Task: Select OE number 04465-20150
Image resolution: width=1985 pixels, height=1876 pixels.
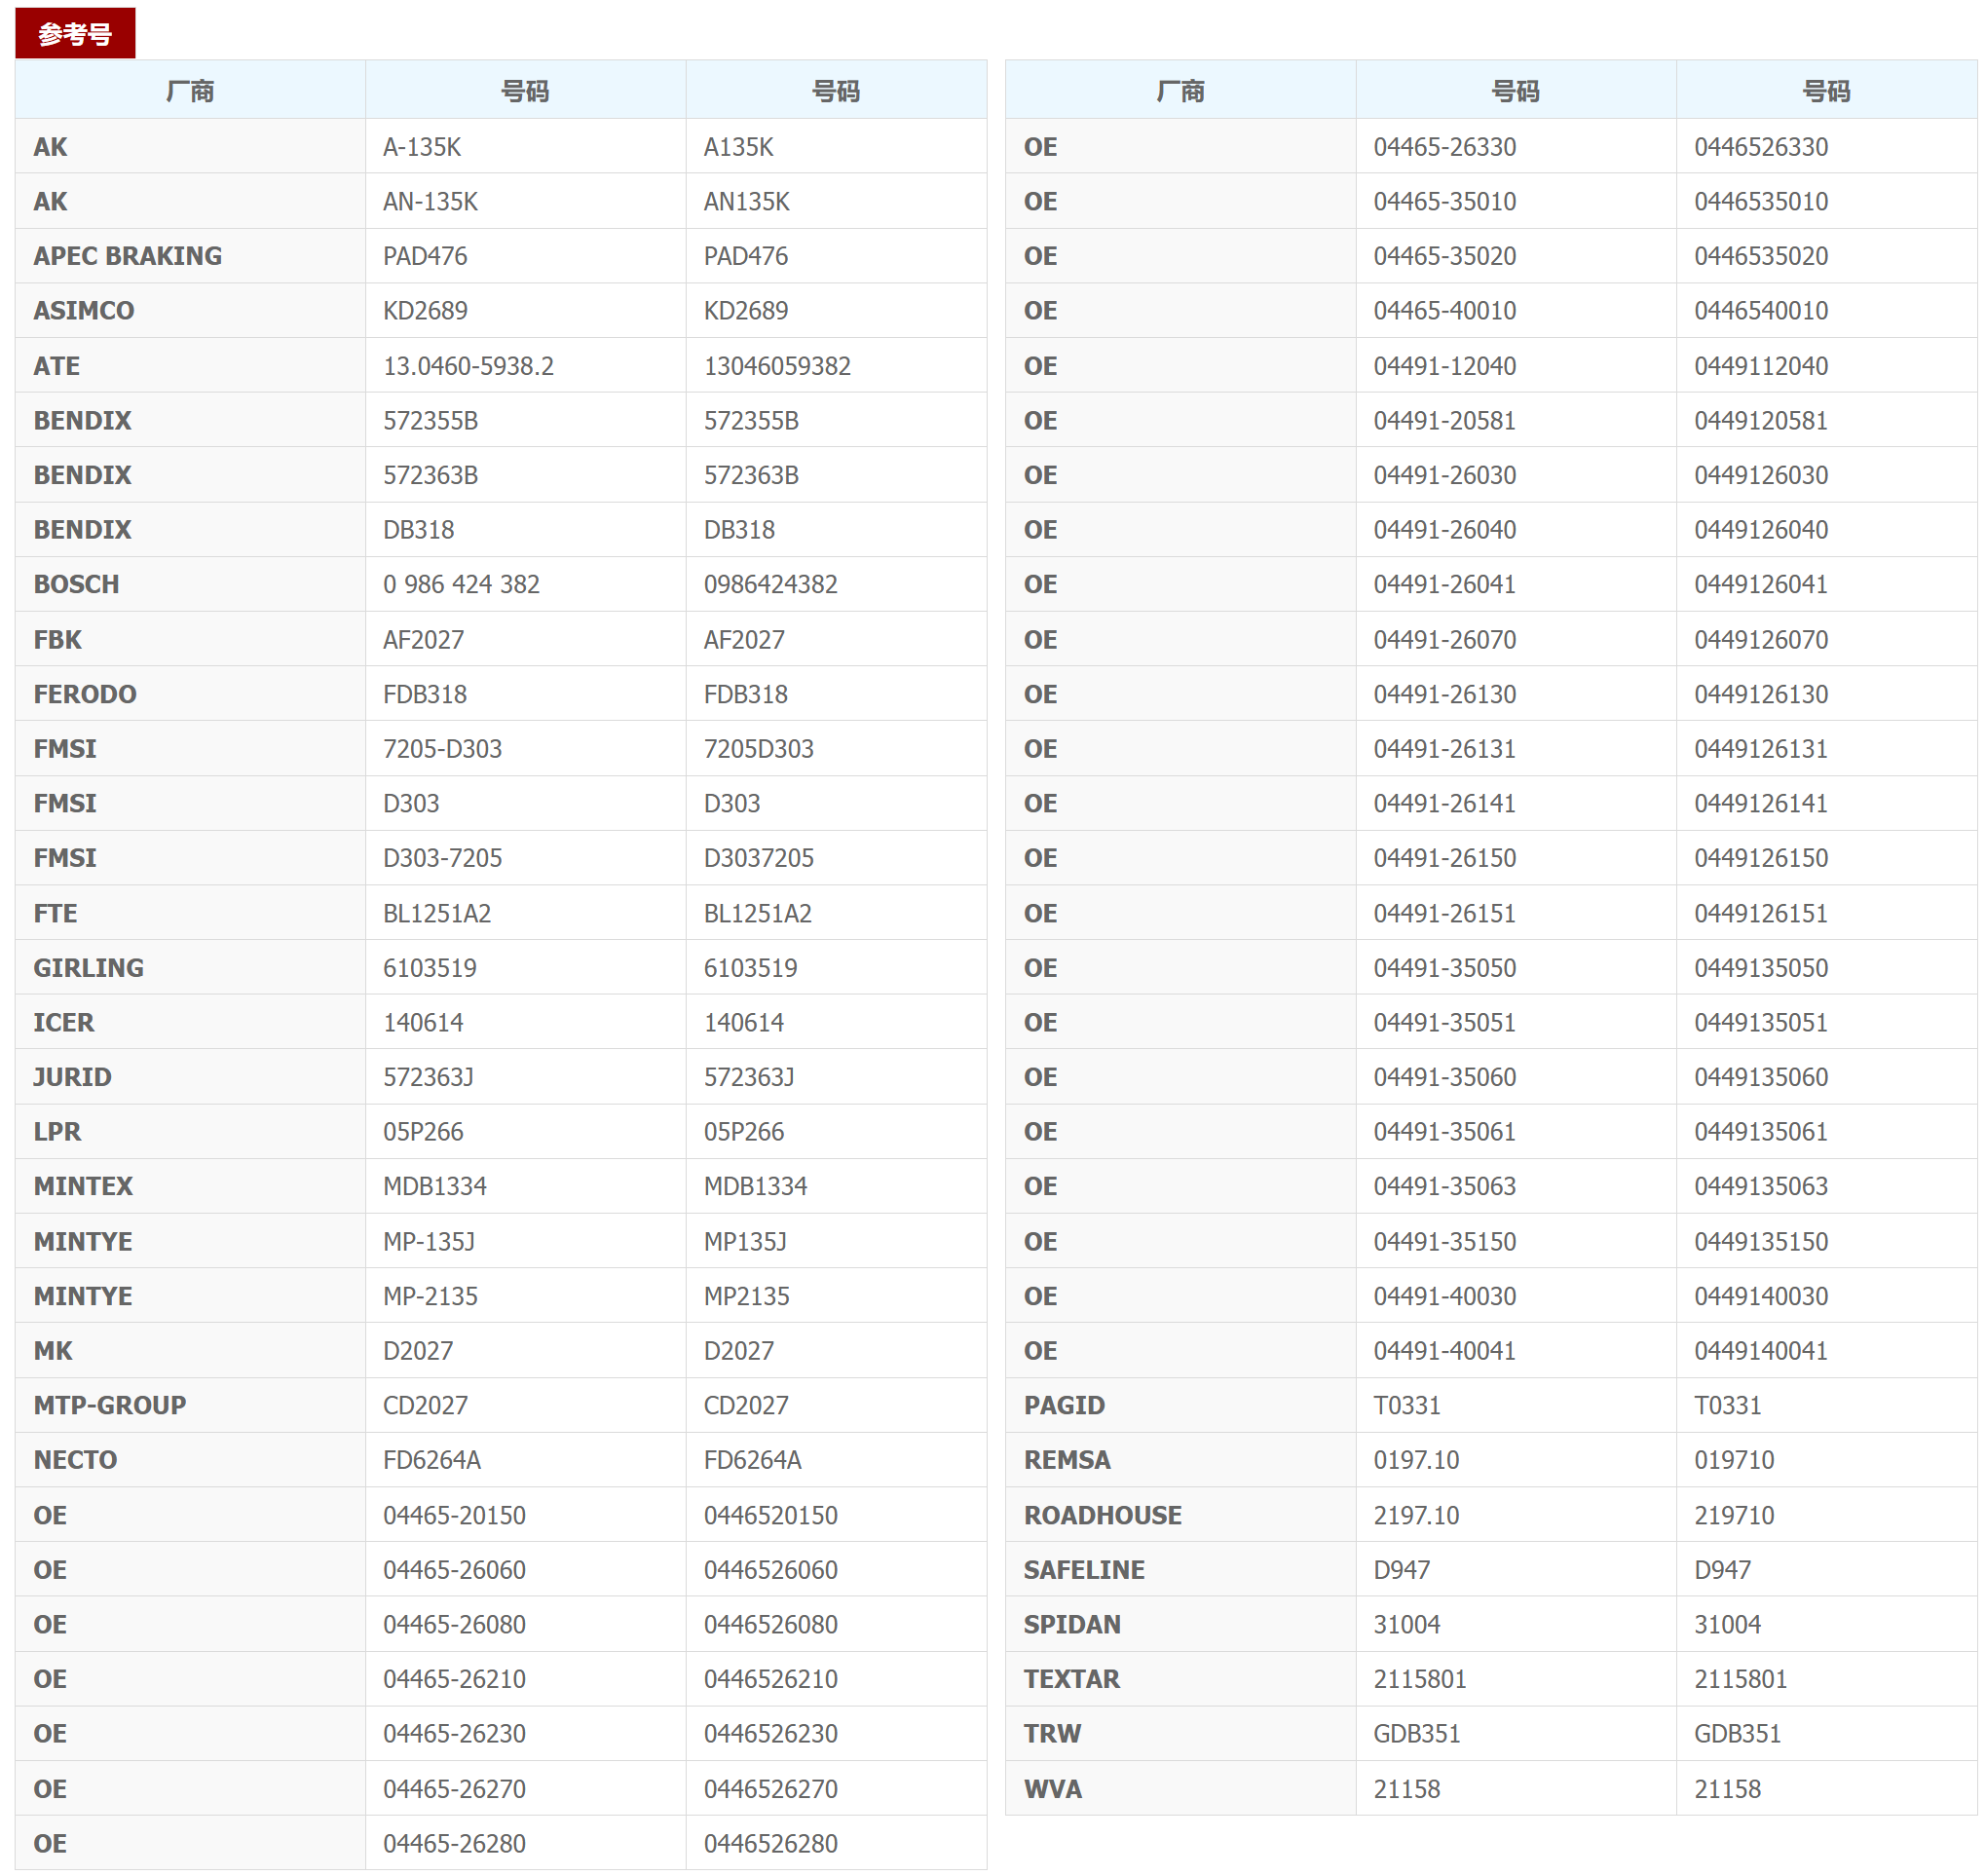Action: (454, 1515)
